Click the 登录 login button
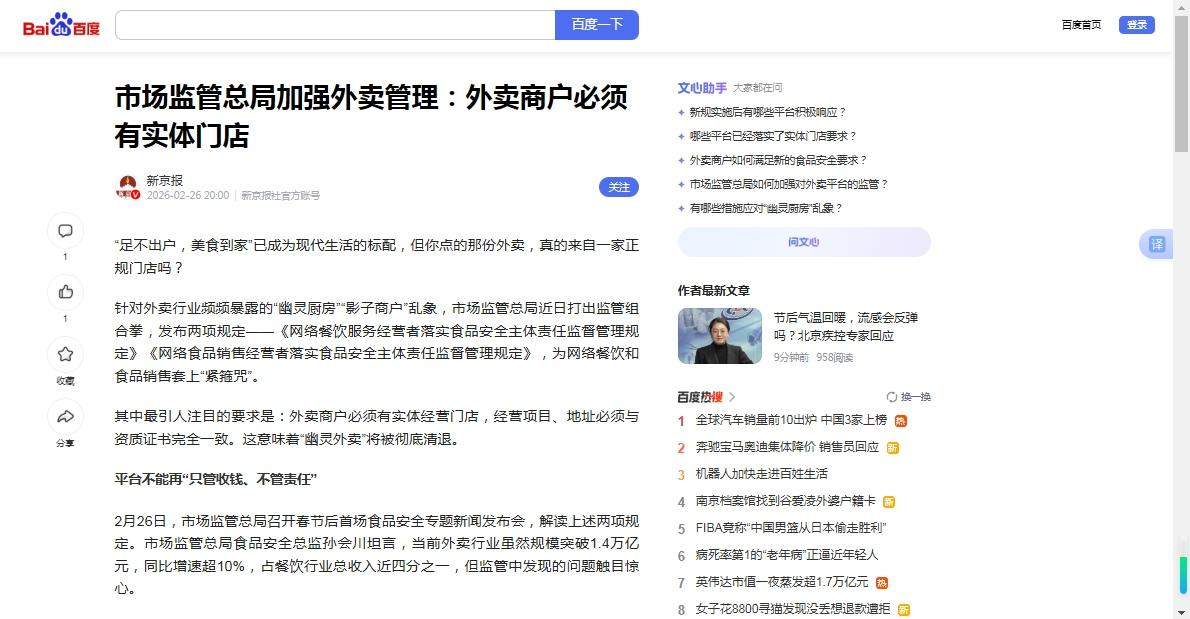Viewport: 1190px width, 619px height. click(1136, 24)
